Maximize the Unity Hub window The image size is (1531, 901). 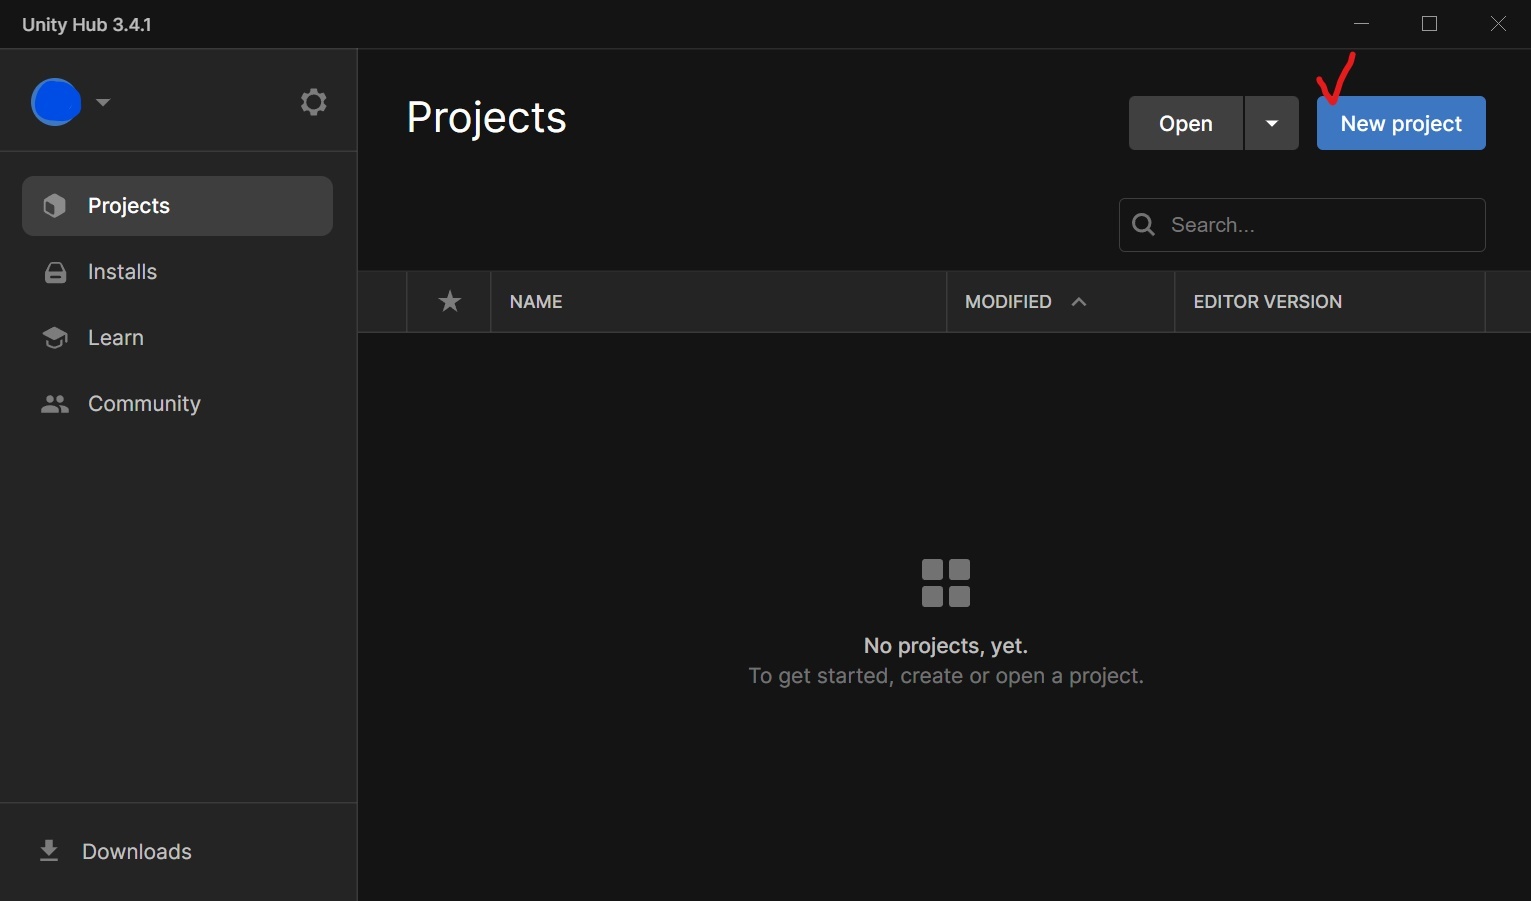pyautogui.click(x=1429, y=24)
